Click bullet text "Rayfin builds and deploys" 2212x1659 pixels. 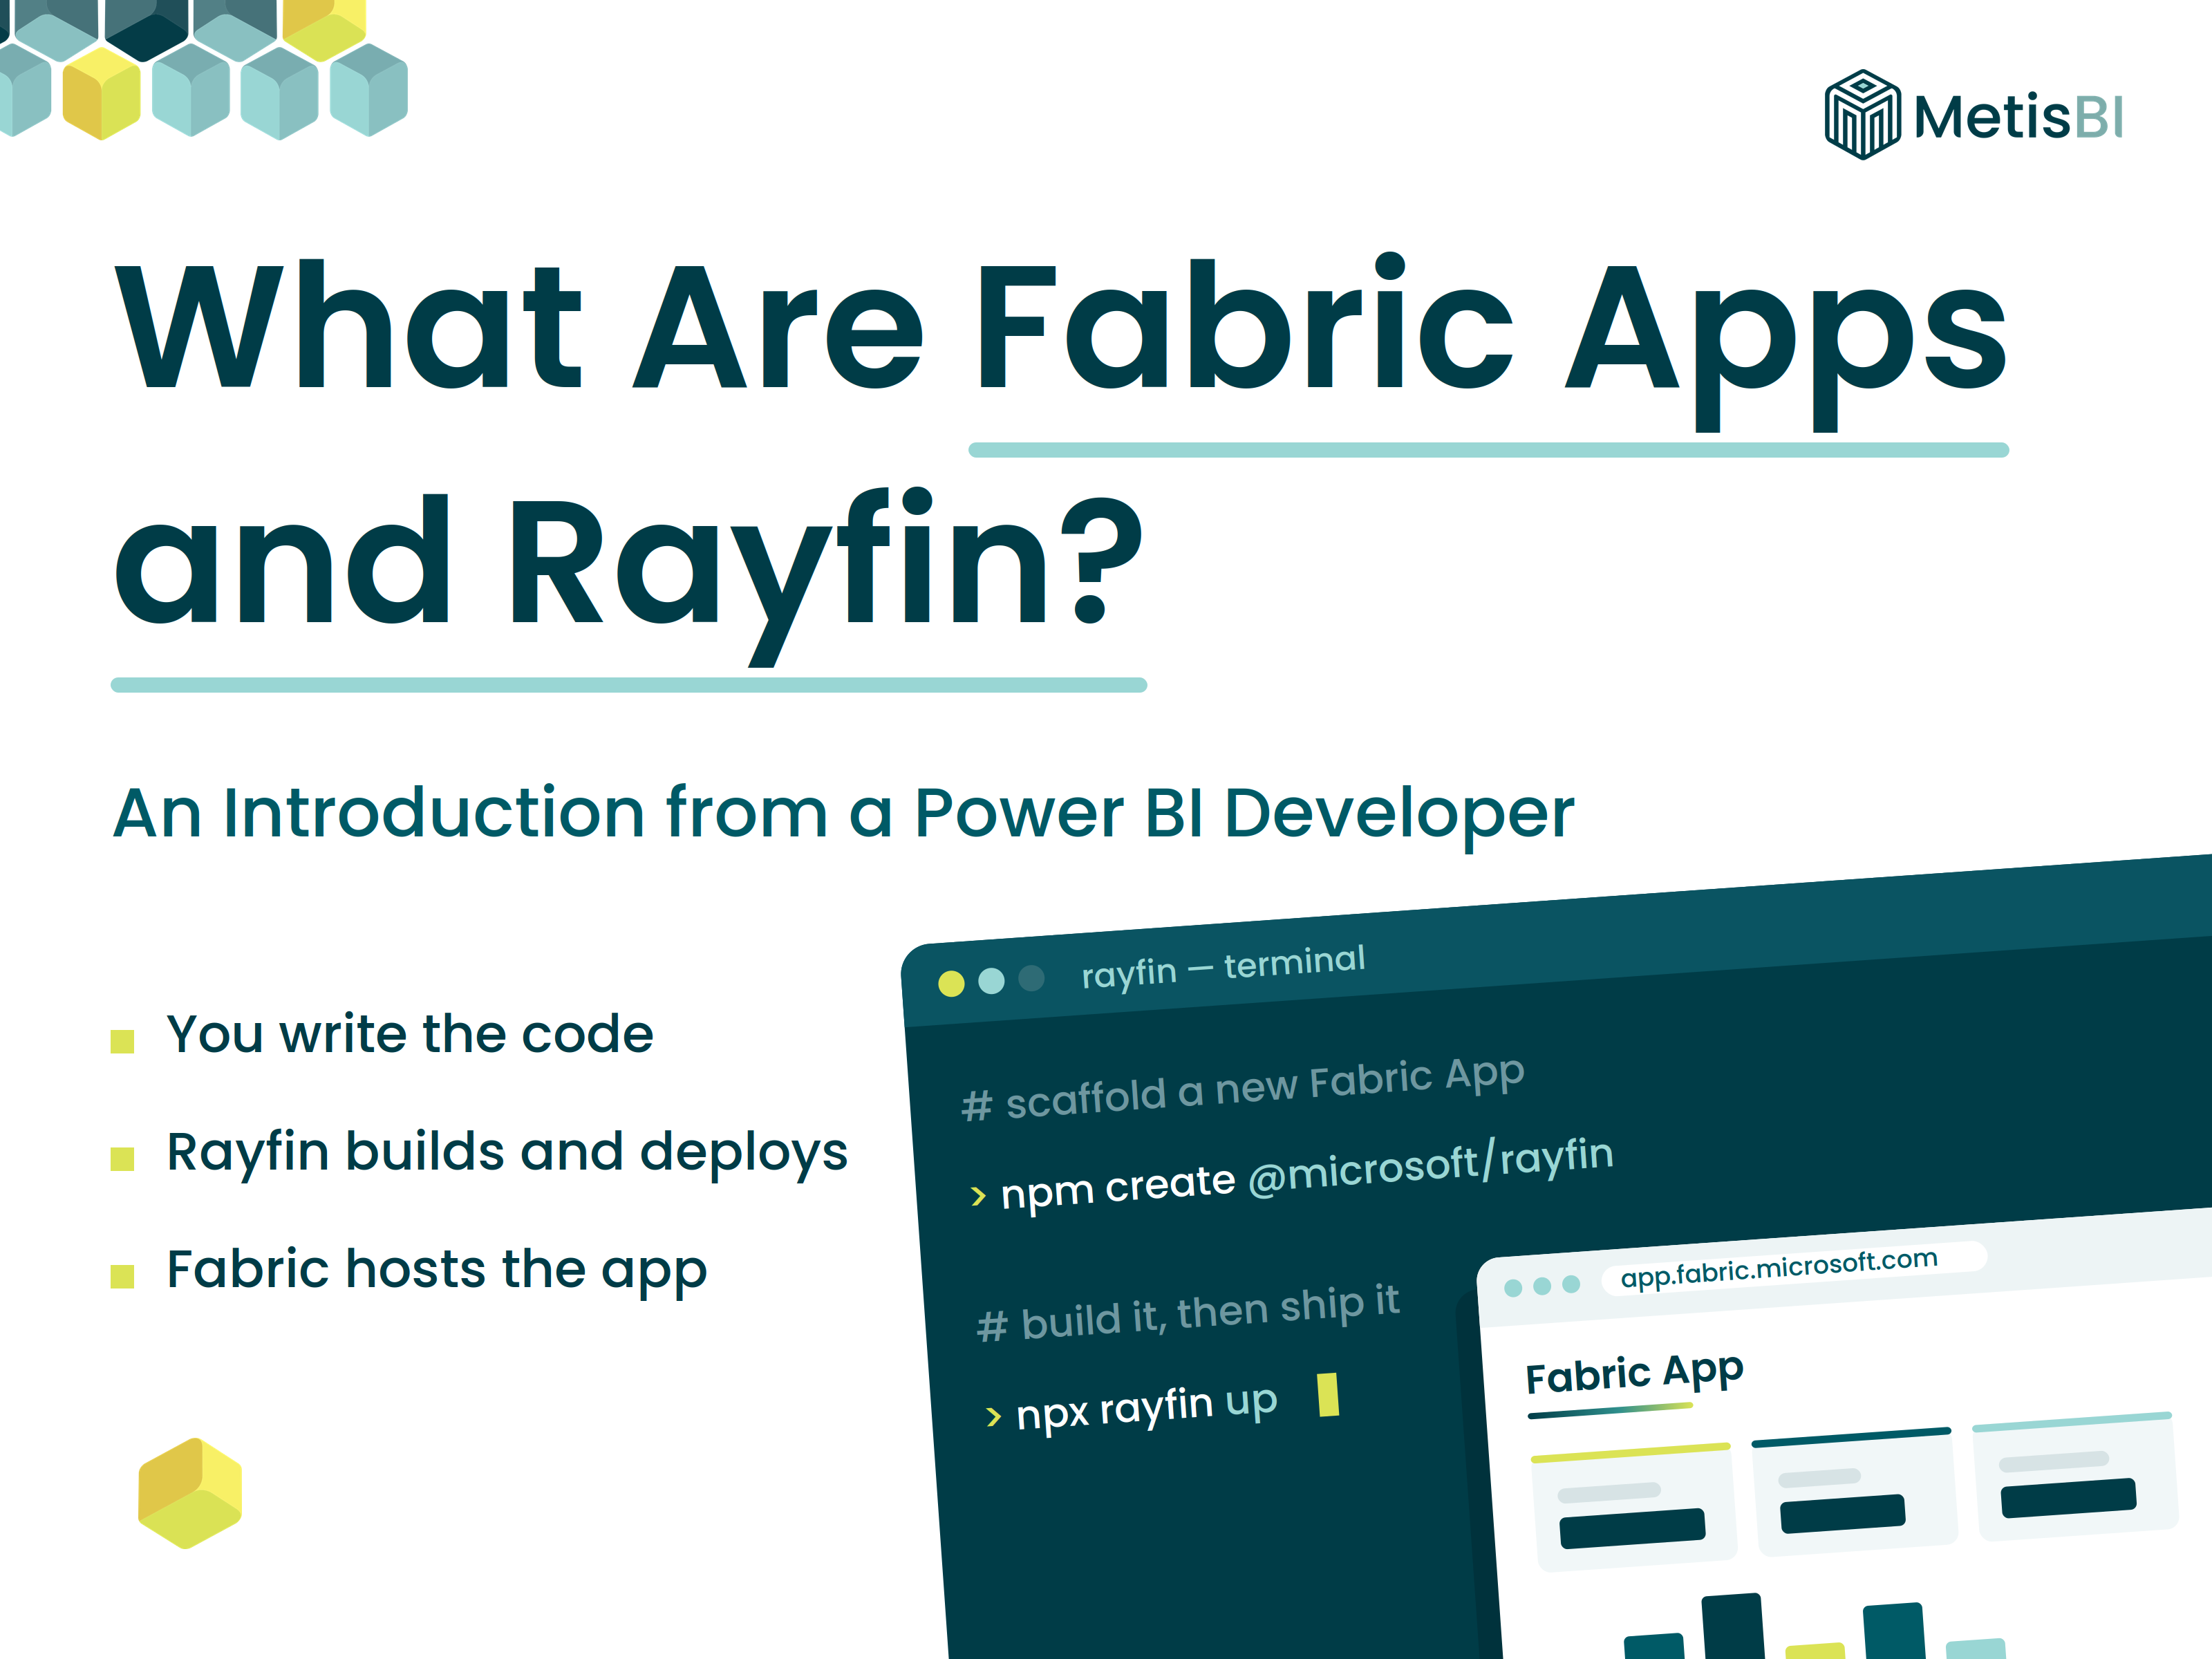point(507,1153)
